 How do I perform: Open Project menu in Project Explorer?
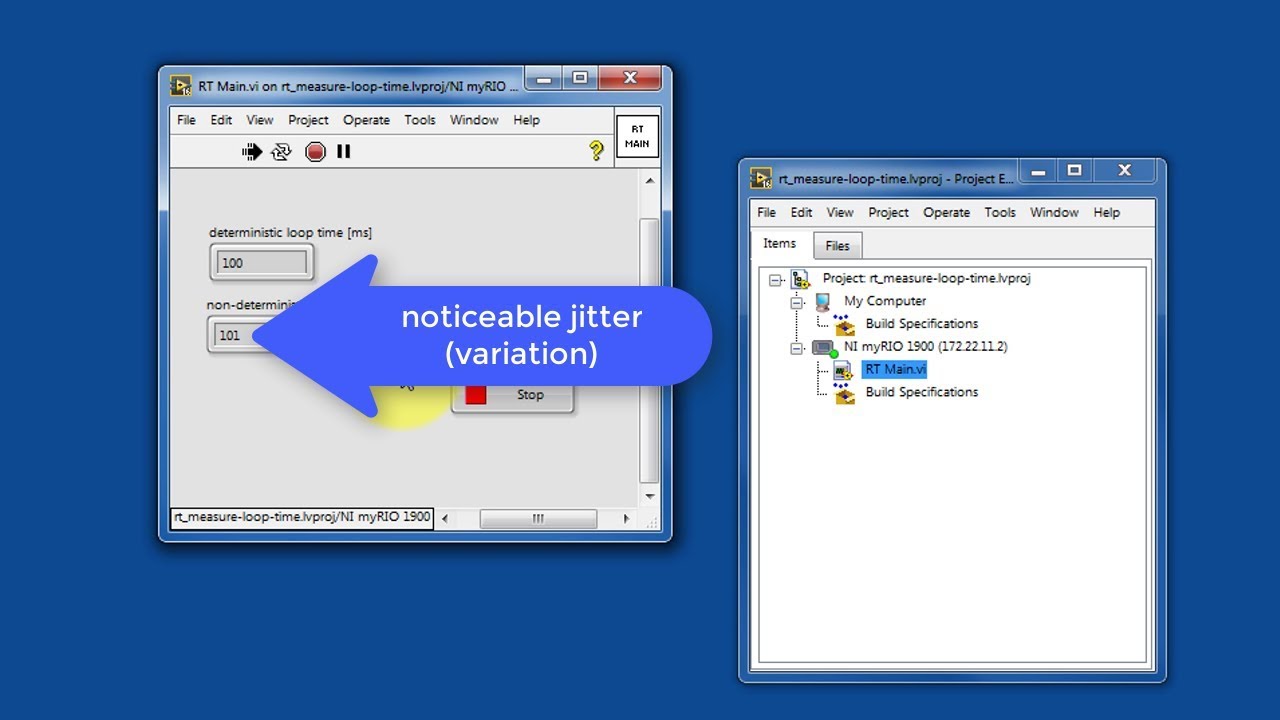[x=888, y=212]
